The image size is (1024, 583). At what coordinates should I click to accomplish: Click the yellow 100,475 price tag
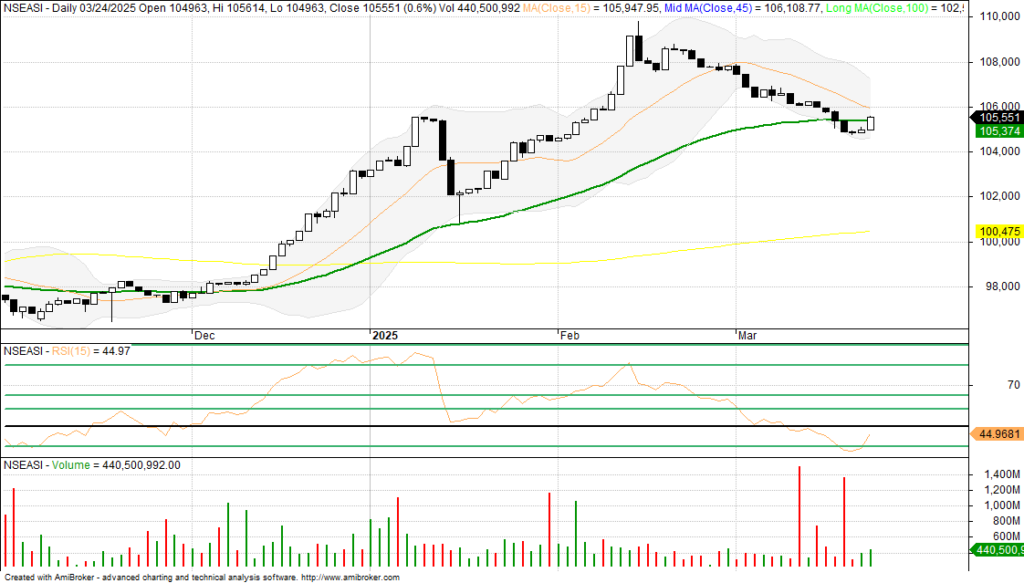click(x=997, y=232)
